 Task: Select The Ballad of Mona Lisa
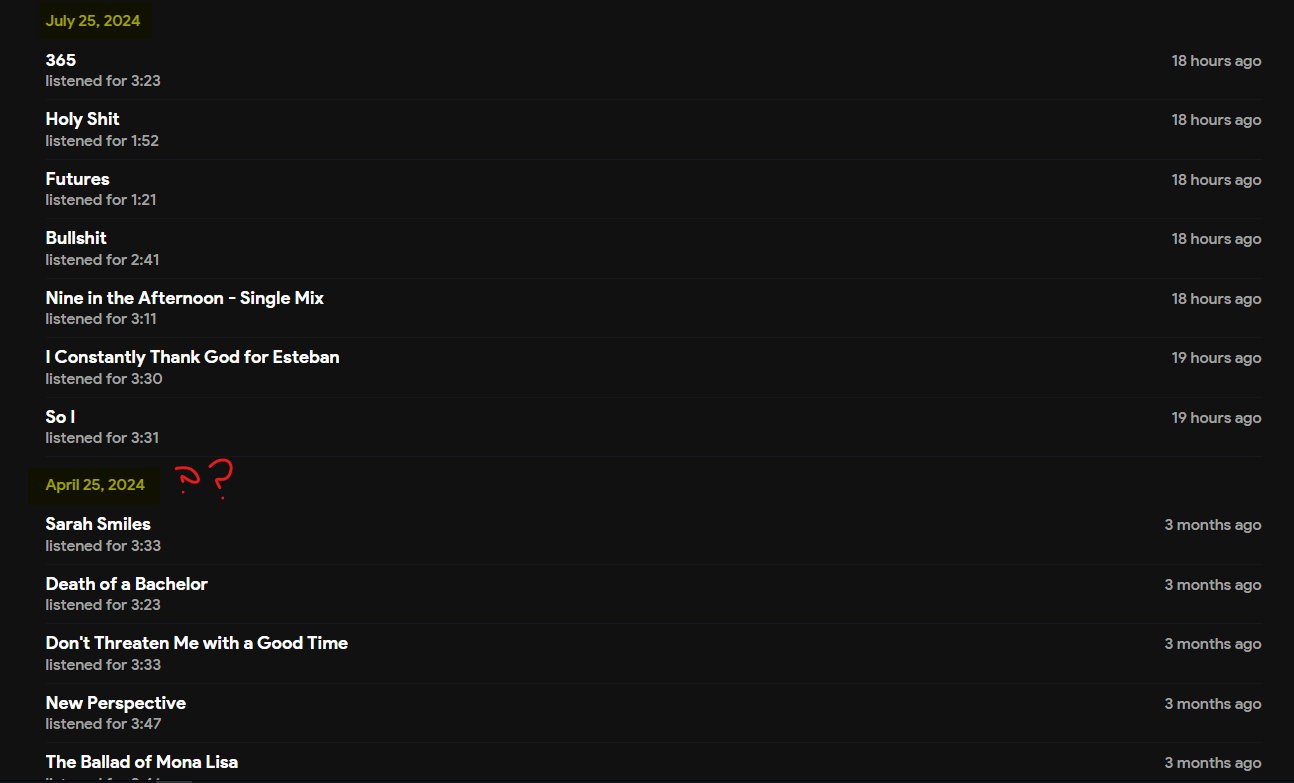pos(142,762)
